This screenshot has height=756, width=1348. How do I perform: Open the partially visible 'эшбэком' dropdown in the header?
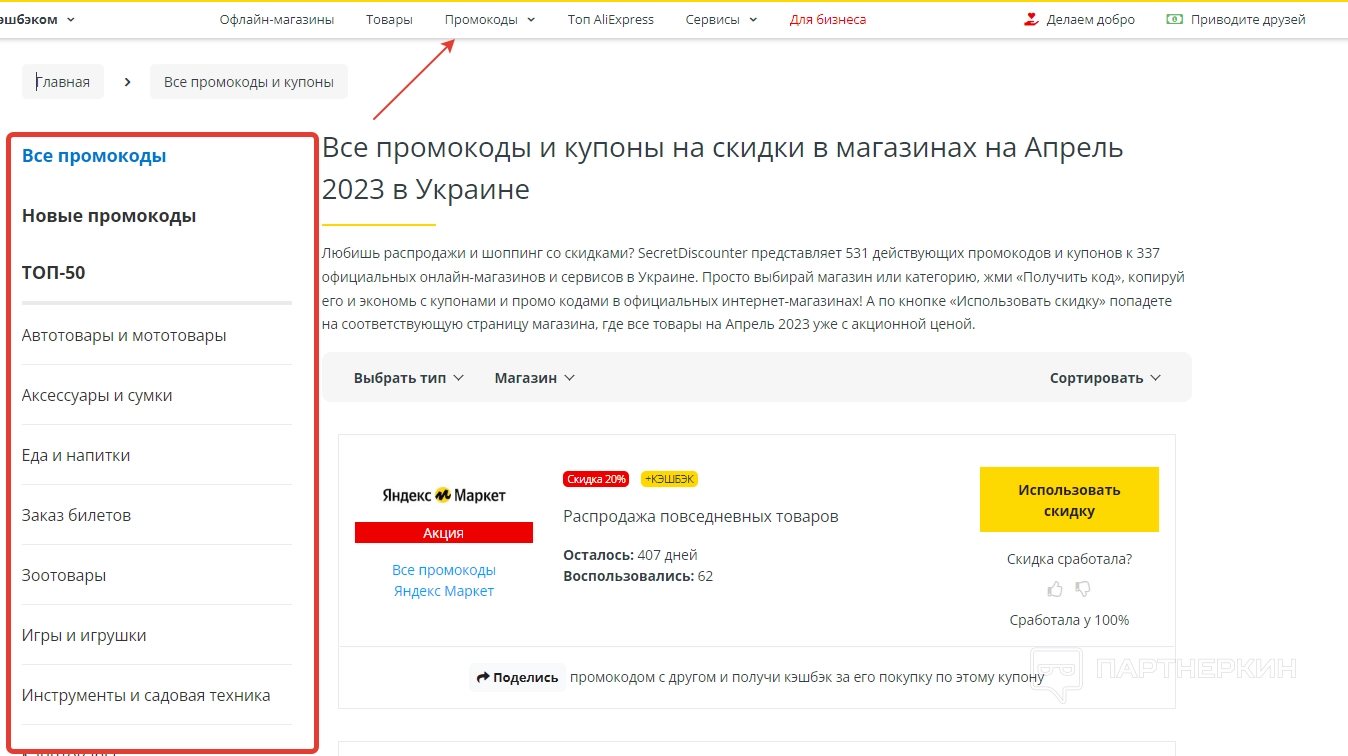pyautogui.click(x=38, y=19)
